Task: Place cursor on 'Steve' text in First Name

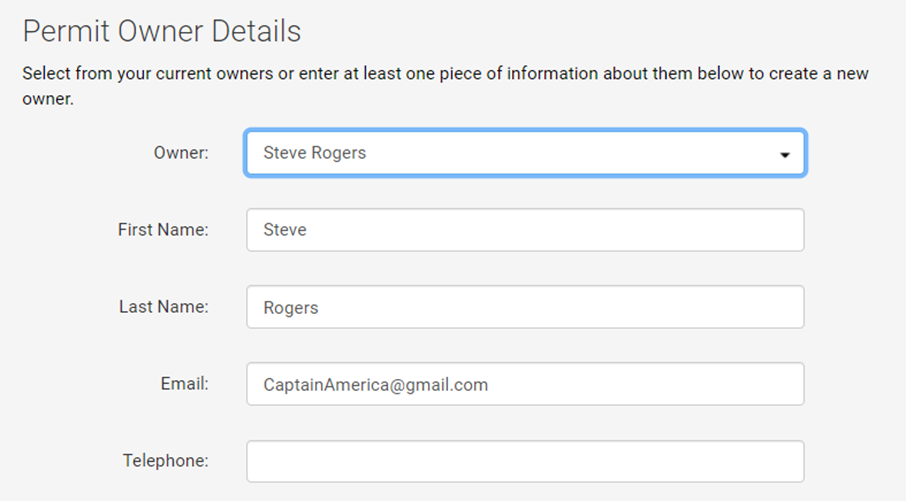Action: (x=285, y=230)
